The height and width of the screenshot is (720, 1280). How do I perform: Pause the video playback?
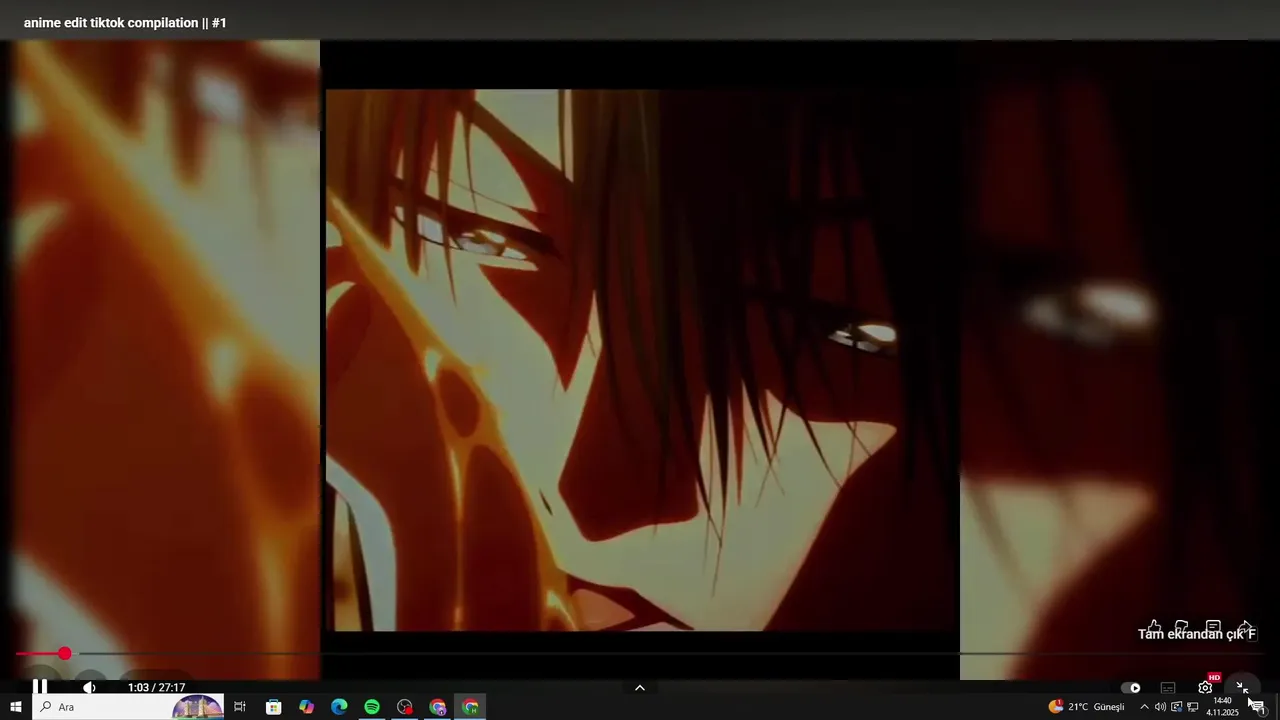click(x=40, y=687)
